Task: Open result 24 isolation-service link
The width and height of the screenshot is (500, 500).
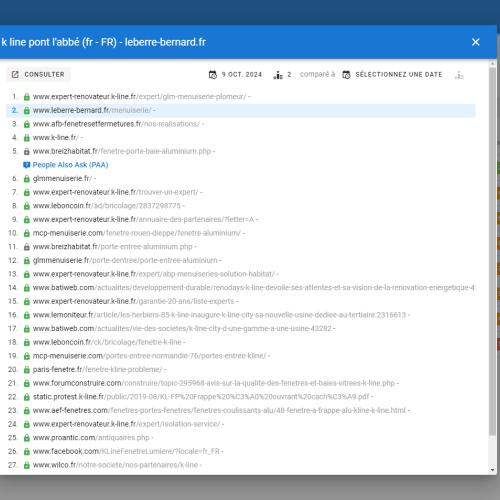Action: [x=126, y=424]
